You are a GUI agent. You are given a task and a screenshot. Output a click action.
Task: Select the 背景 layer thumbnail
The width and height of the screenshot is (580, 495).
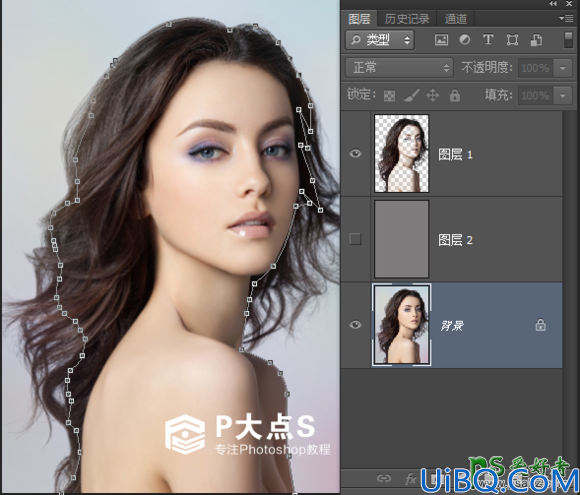402,325
